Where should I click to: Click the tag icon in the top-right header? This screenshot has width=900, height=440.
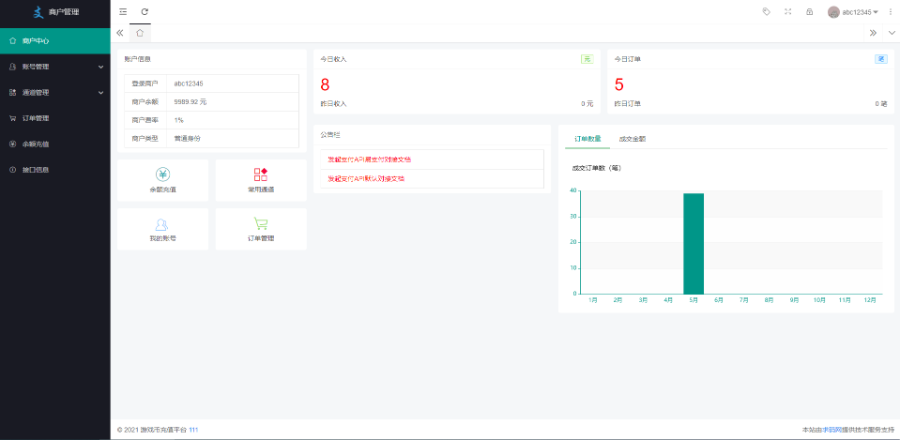pos(766,12)
